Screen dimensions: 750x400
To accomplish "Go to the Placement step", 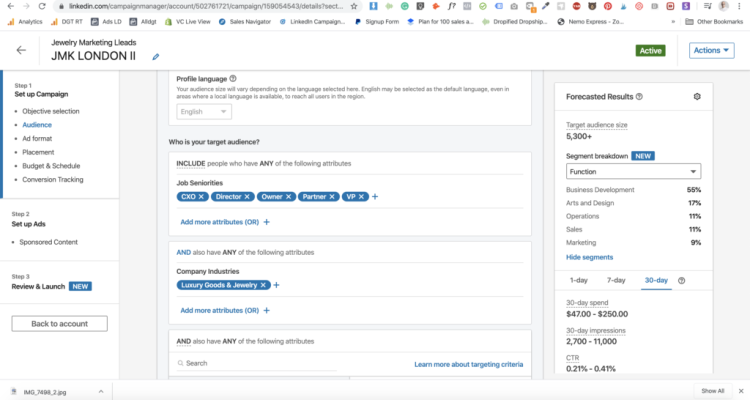I will click(x=38, y=152).
